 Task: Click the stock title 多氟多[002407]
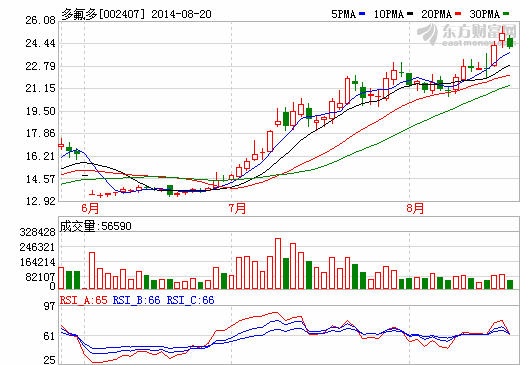pos(104,14)
